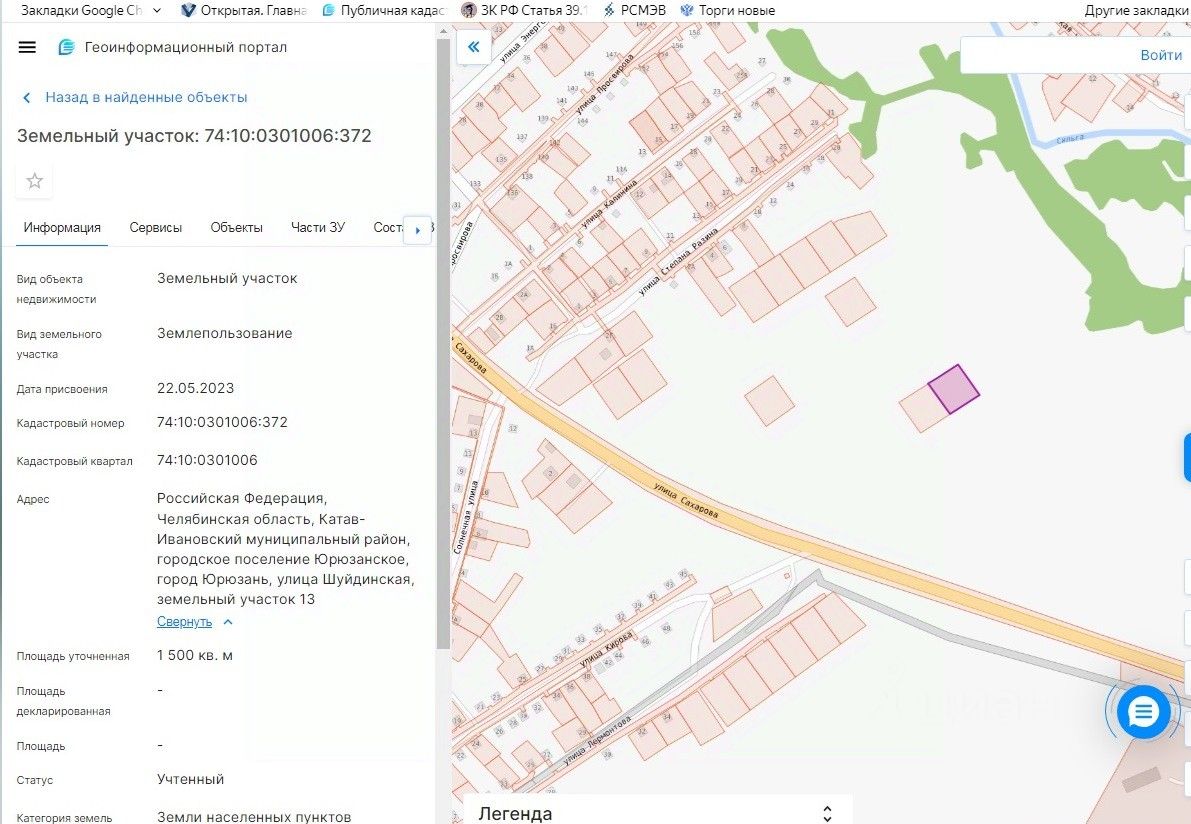The image size is (1191, 824).
Task: Expand the Легенда panel
Action: (826, 813)
